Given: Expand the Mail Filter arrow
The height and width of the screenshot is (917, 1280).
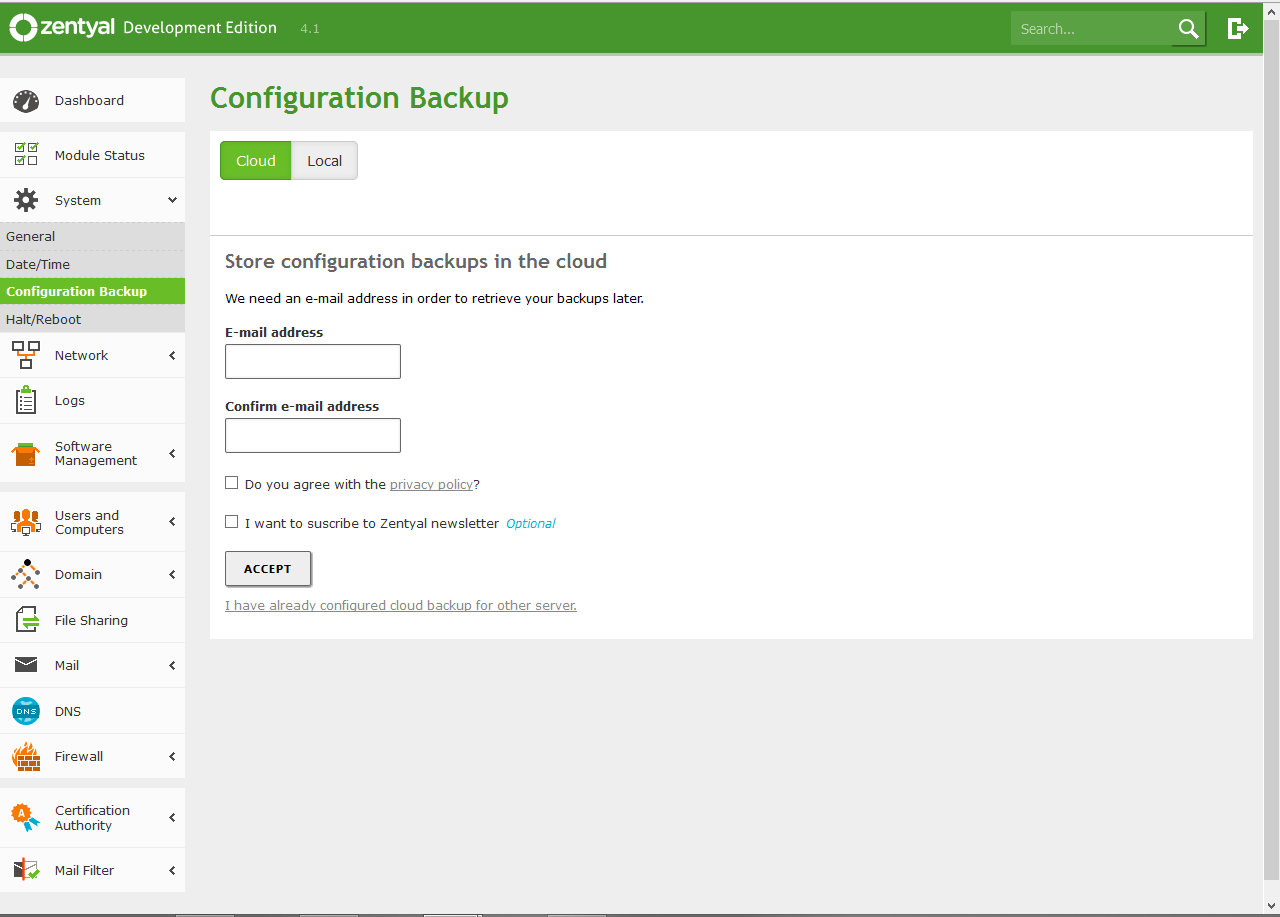Looking at the screenshot, I should coord(172,870).
